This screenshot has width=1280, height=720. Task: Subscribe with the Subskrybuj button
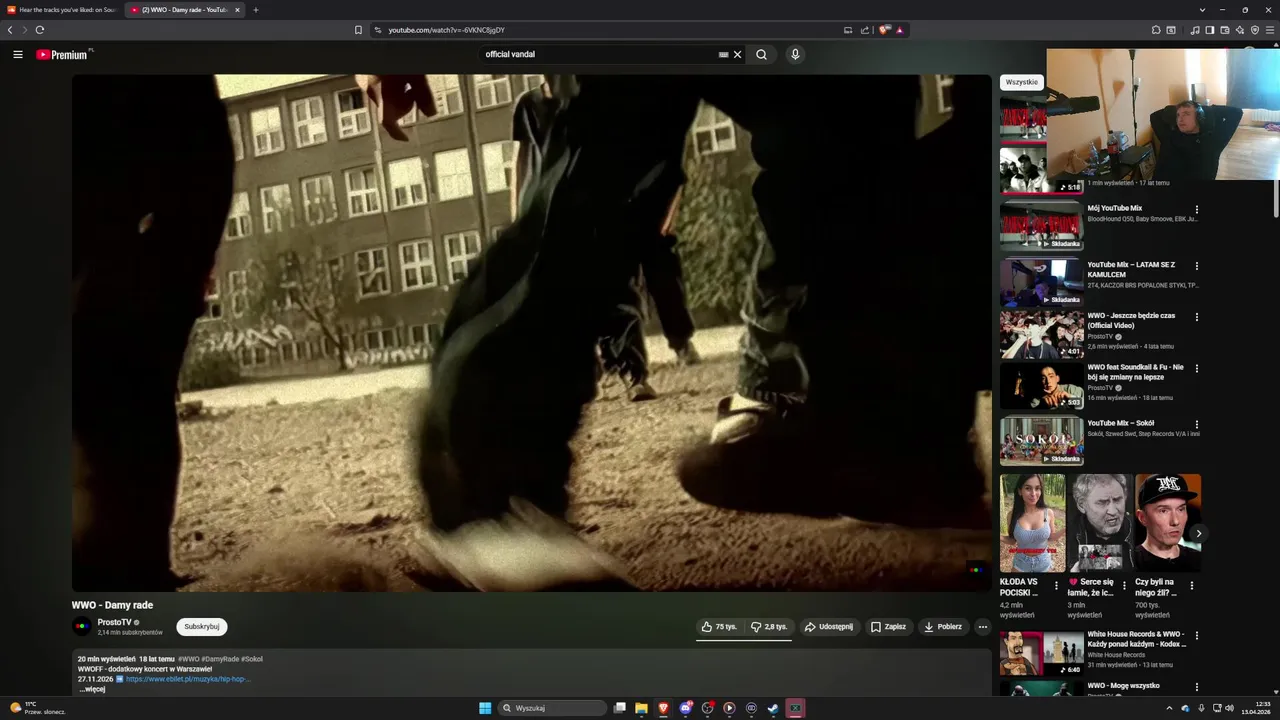pos(202,627)
